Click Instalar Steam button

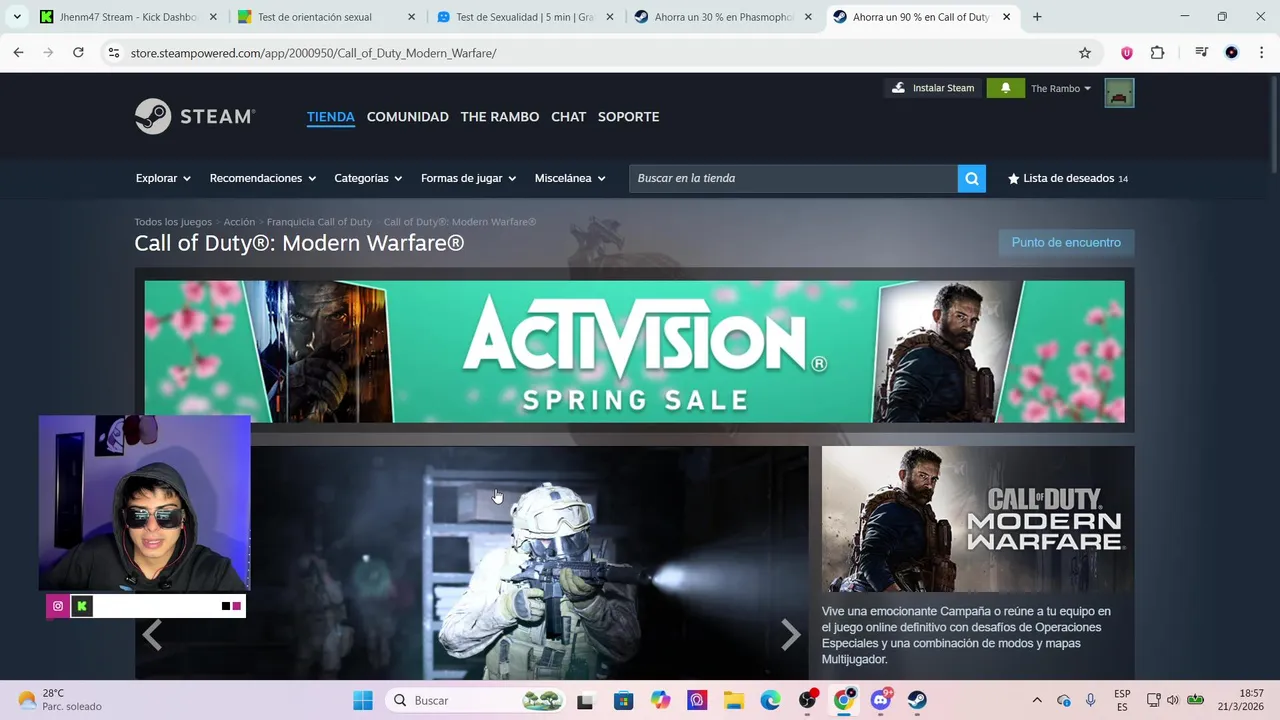[933, 88]
